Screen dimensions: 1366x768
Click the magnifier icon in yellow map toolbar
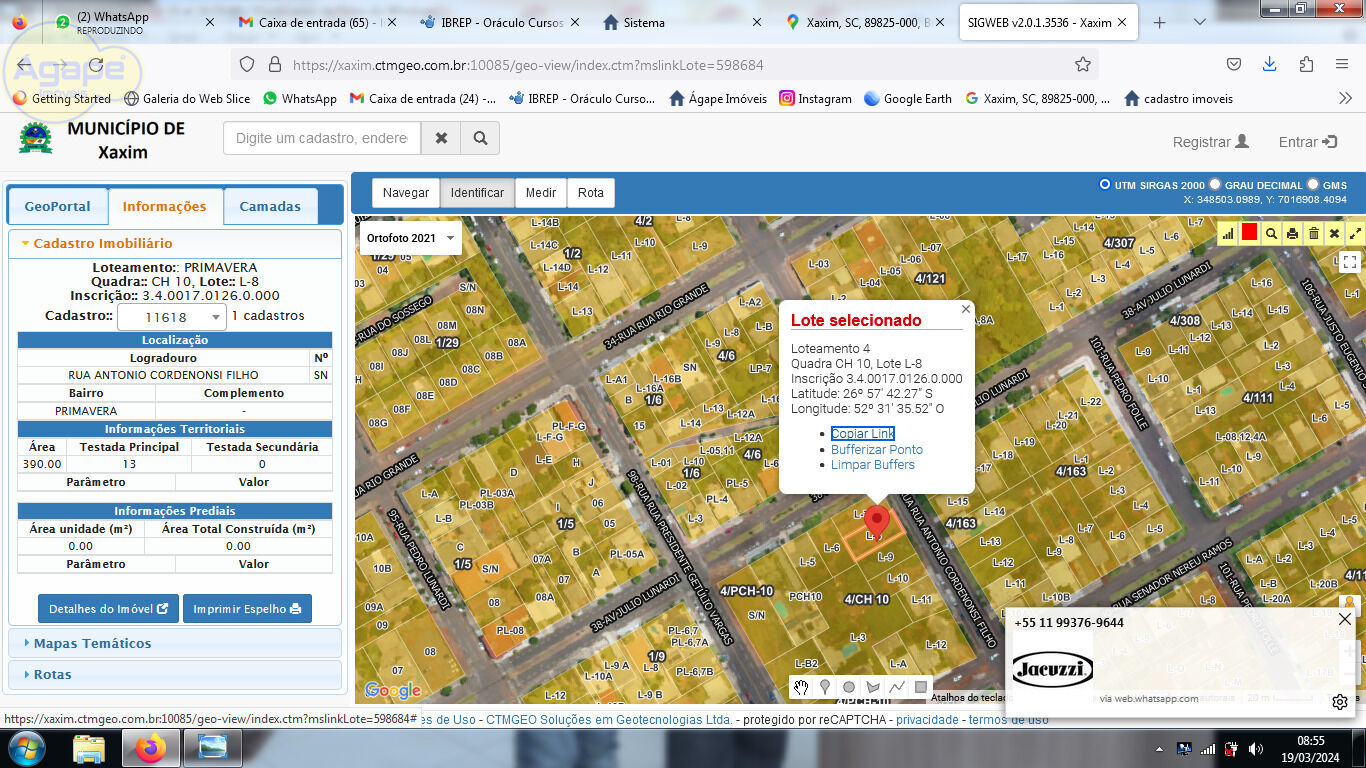(1271, 233)
